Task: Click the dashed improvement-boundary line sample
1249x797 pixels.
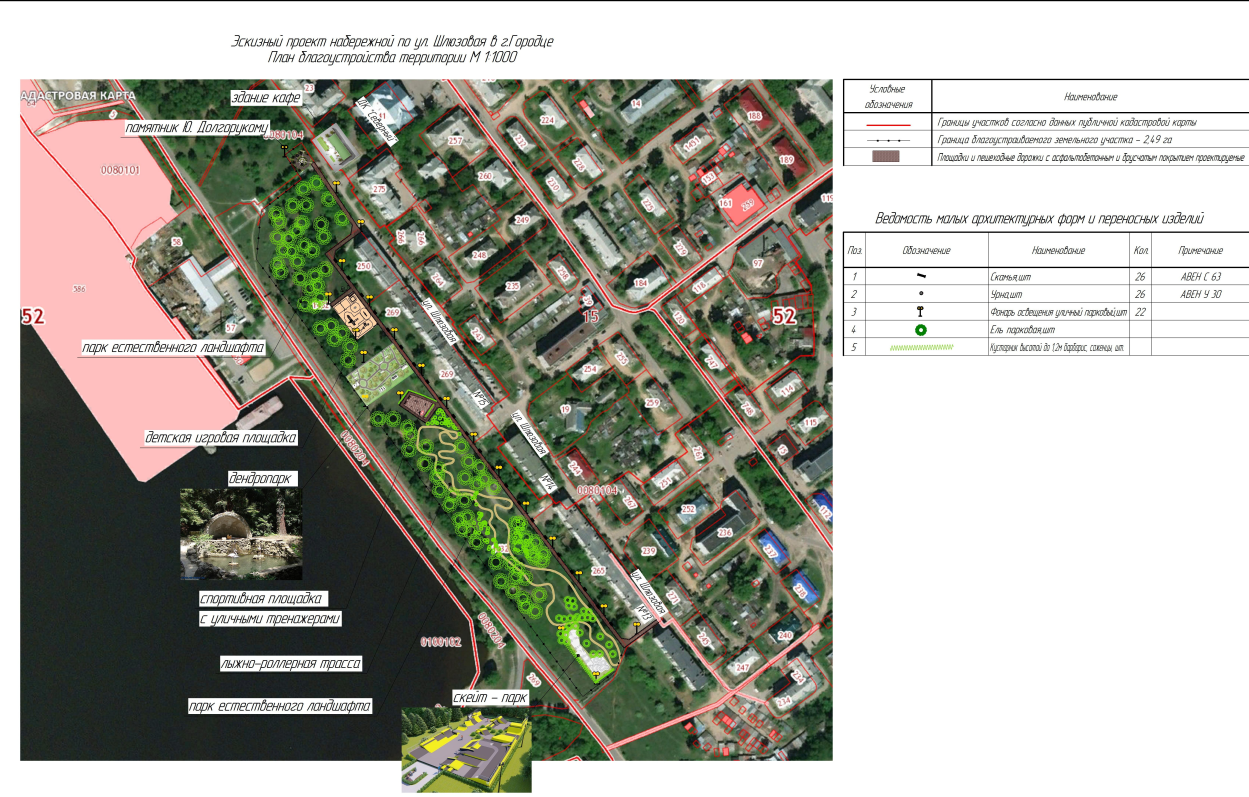Action: (886, 140)
